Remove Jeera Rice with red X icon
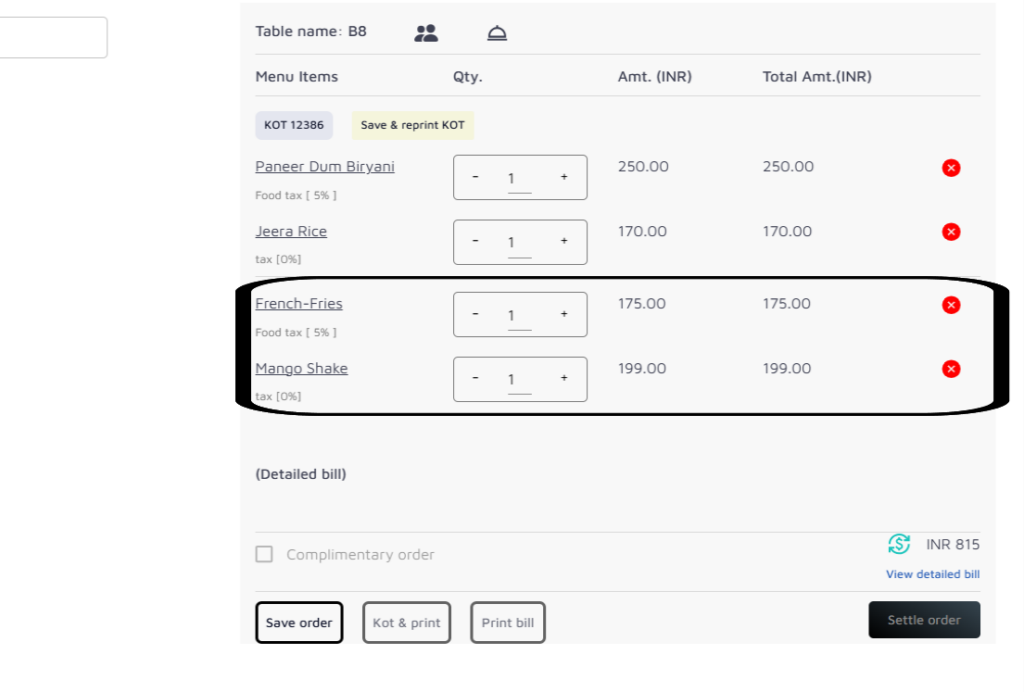Image resolution: width=1024 pixels, height=692 pixels. pos(951,232)
